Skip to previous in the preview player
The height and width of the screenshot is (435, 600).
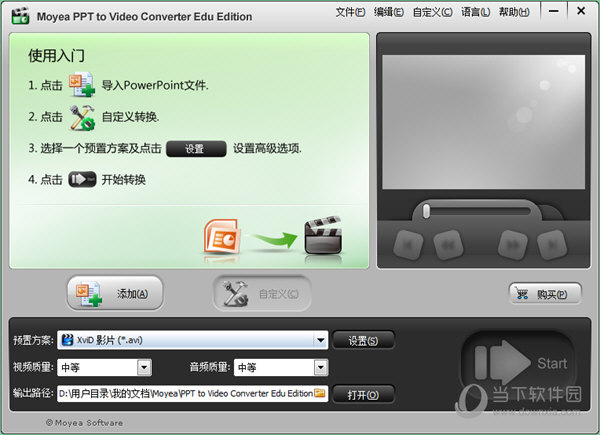click(x=408, y=245)
